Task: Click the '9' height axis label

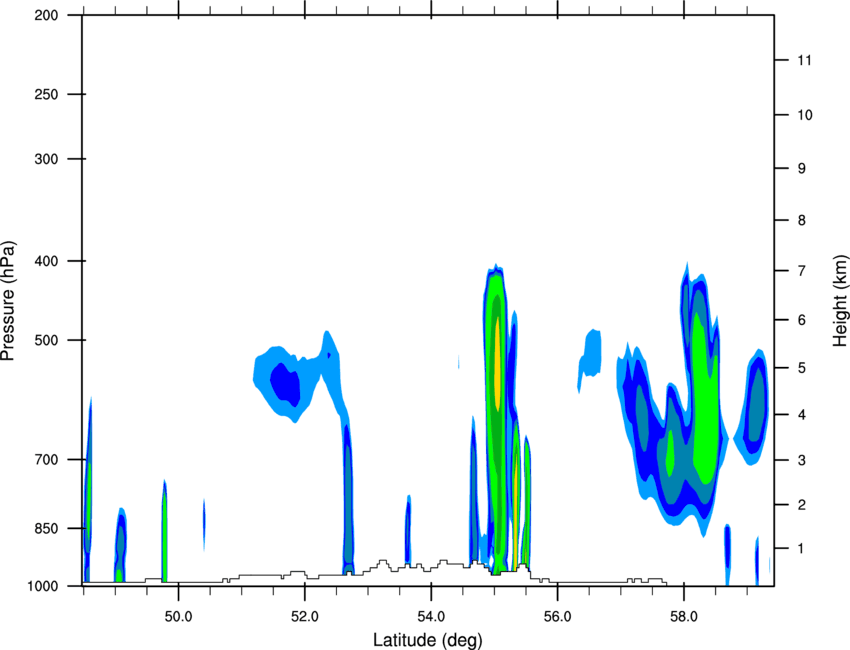Action: pos(802,169)
